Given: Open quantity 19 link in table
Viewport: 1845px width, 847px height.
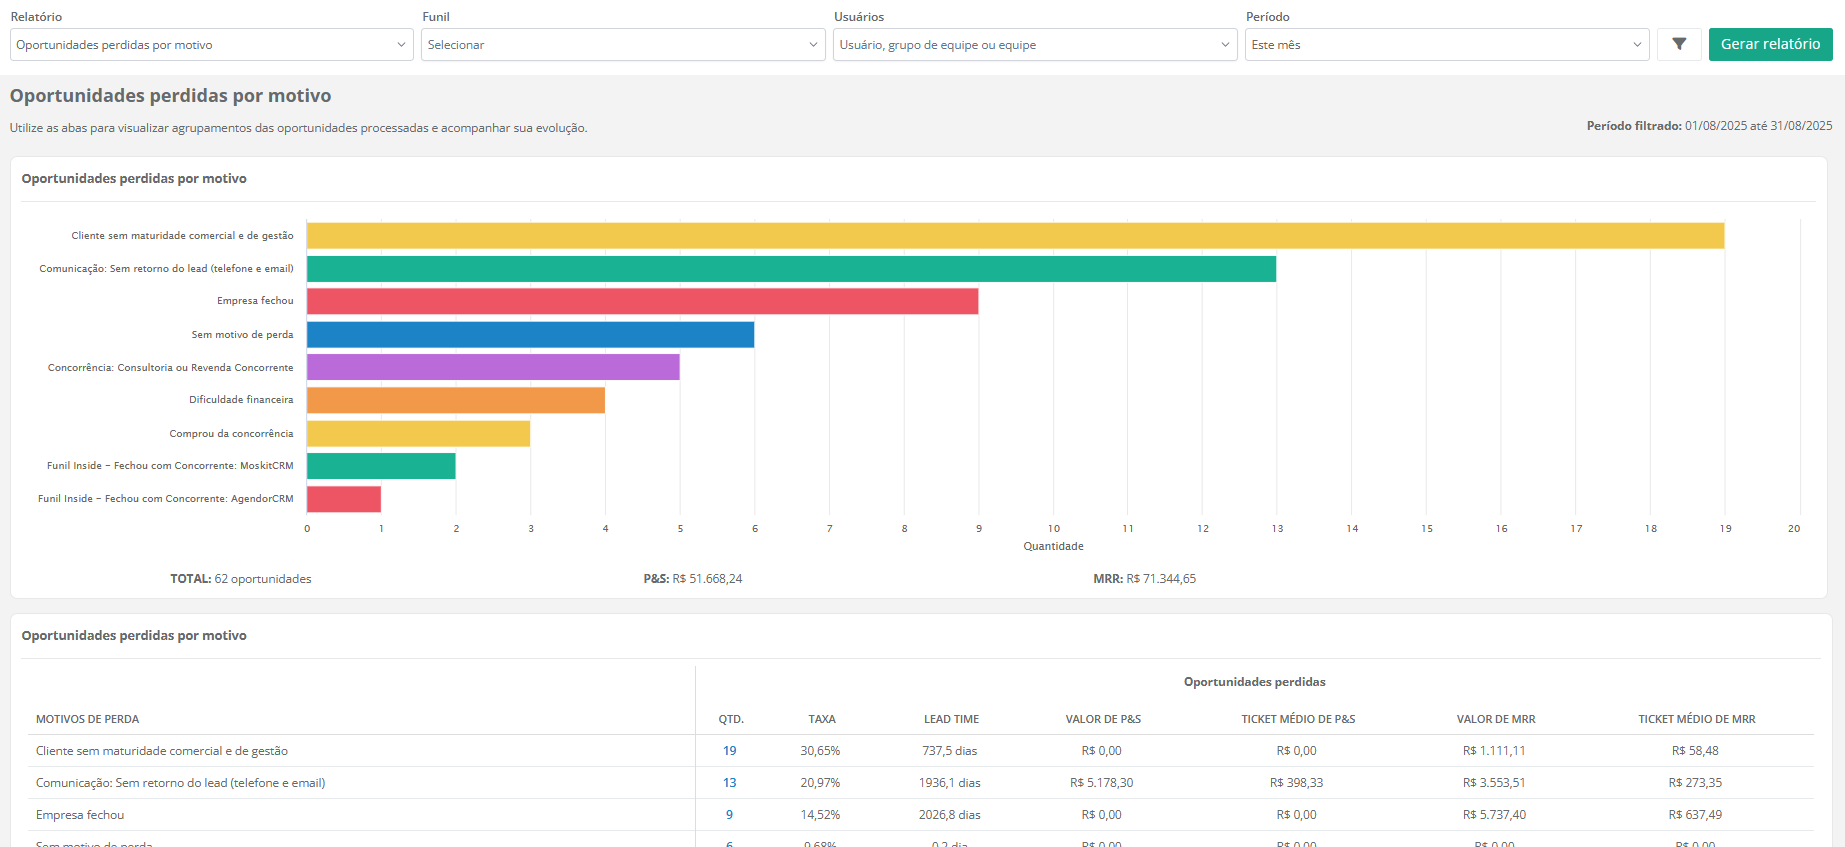Looking at the screenshot, I should point(730,751).
